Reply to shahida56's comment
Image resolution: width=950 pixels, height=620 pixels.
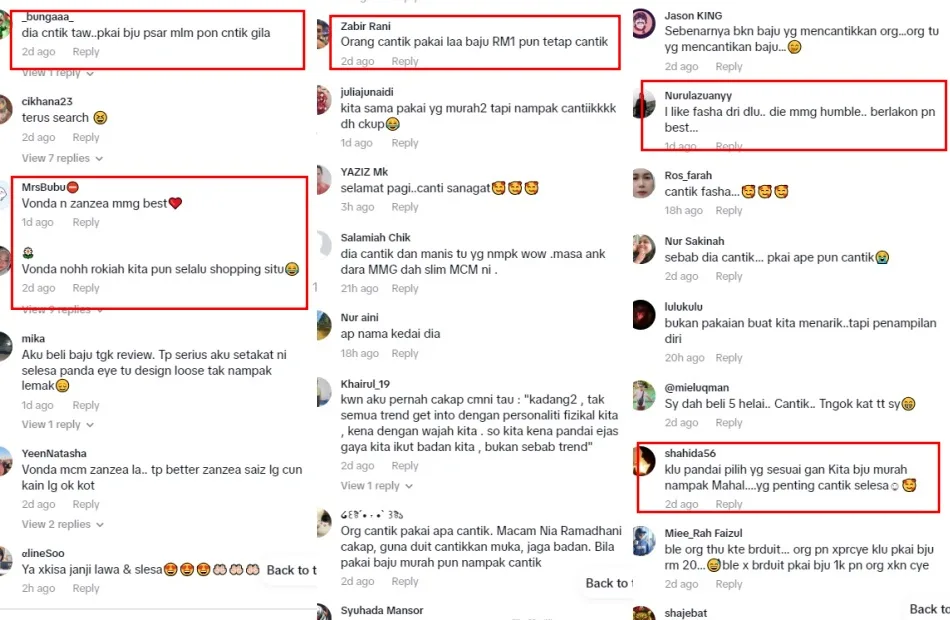[x=729, y=505]
